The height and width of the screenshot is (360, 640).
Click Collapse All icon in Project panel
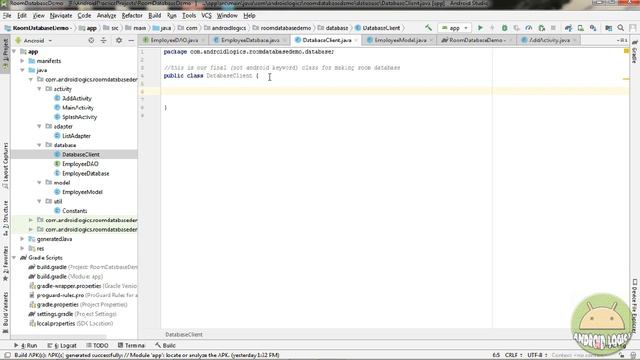(104, 40)
